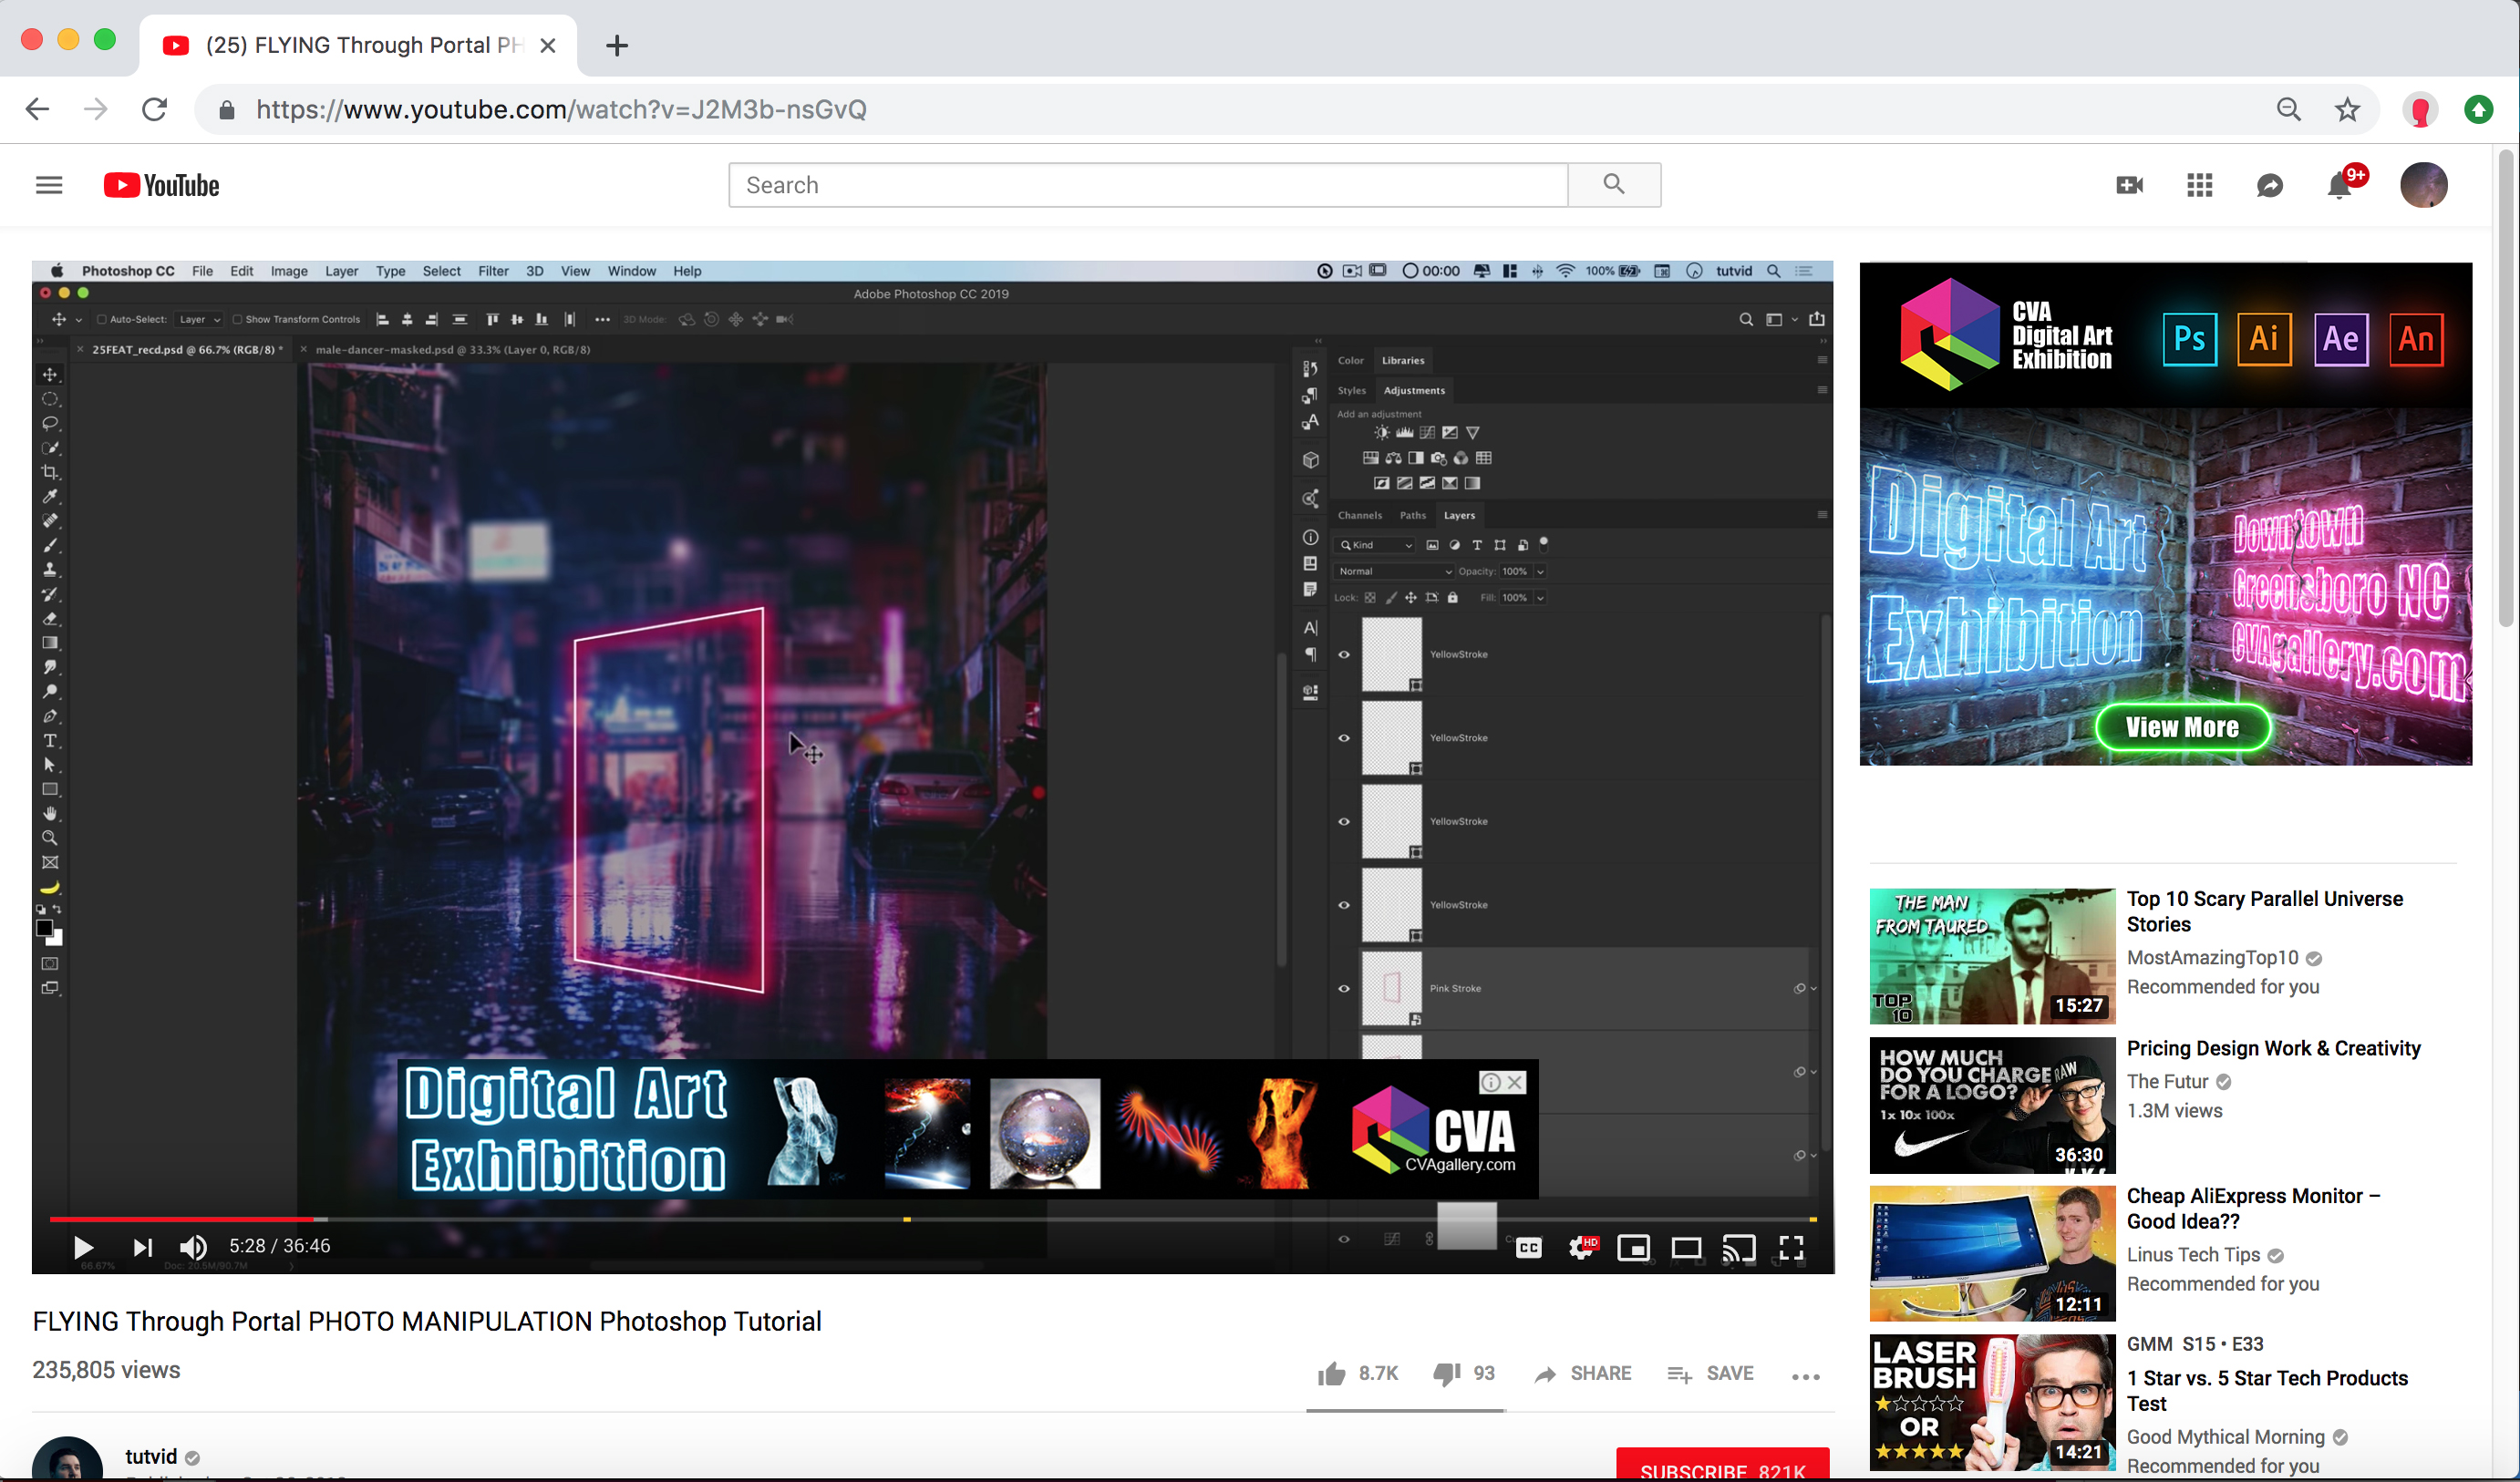Cast video to a TV
This screenshot has height=1482, width=2520.
click(x=1739, y=1247)
